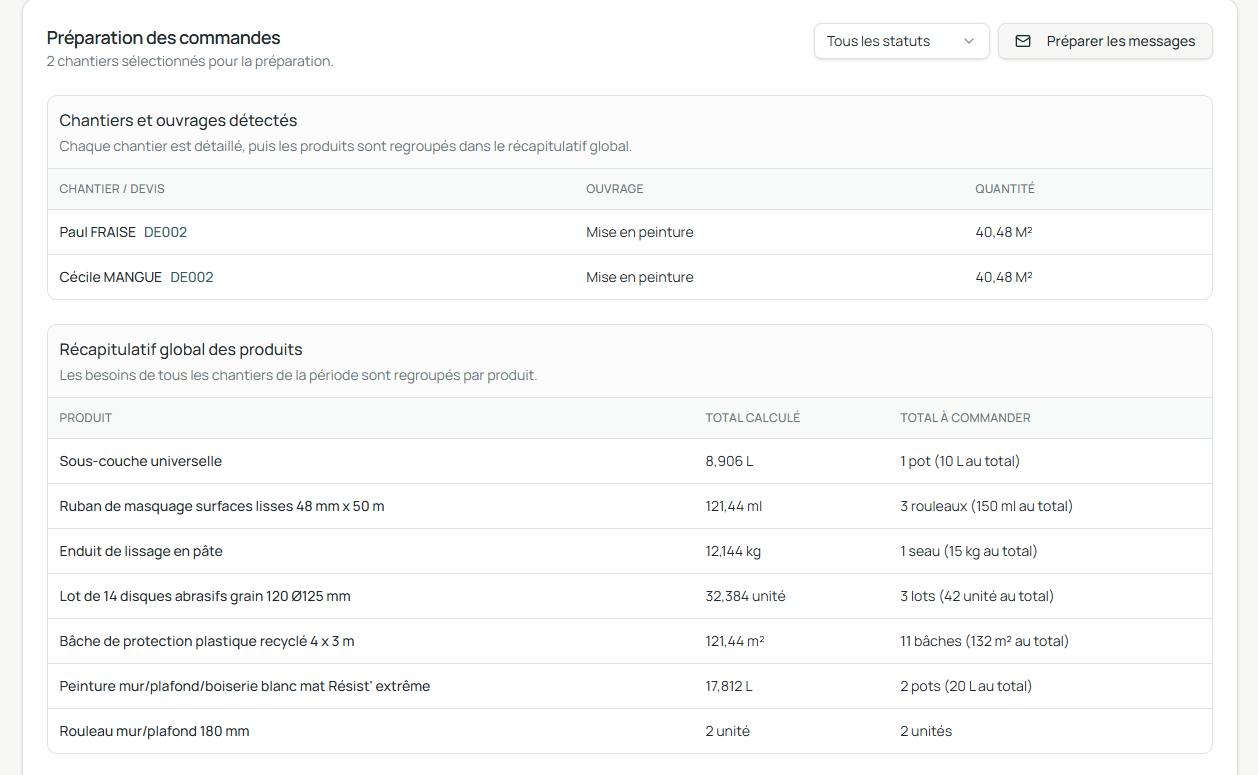Open the Tous les statuts dropdown
Image resolution: width=1258 pixels, height=775 pixels.
pyautogui.click(x=901, y=41)
